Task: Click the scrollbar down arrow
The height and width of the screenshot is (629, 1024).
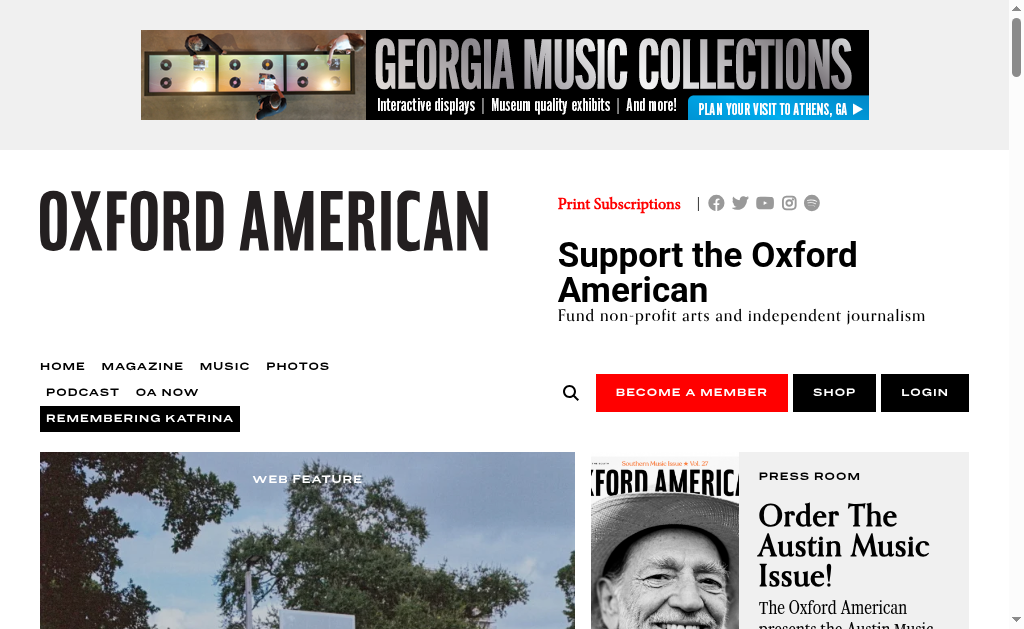Action: click(1016, 619)
